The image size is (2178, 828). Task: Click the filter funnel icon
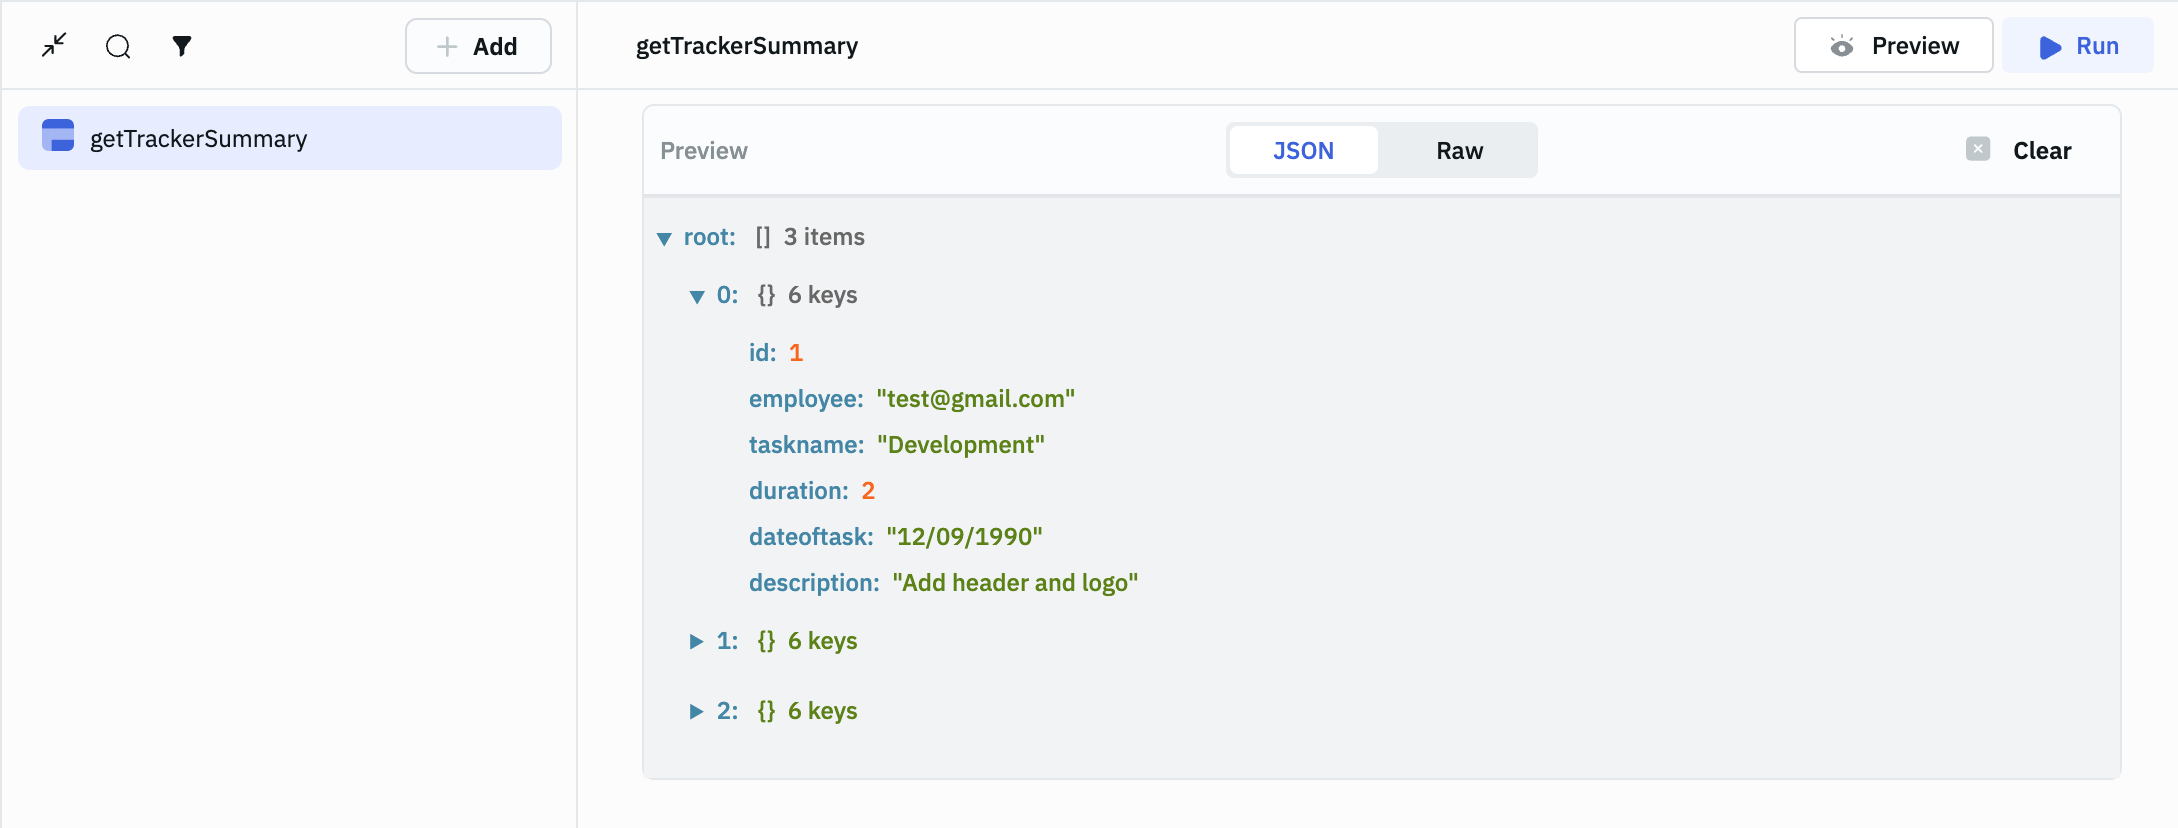pyautogui.click(x=181, y=46)
